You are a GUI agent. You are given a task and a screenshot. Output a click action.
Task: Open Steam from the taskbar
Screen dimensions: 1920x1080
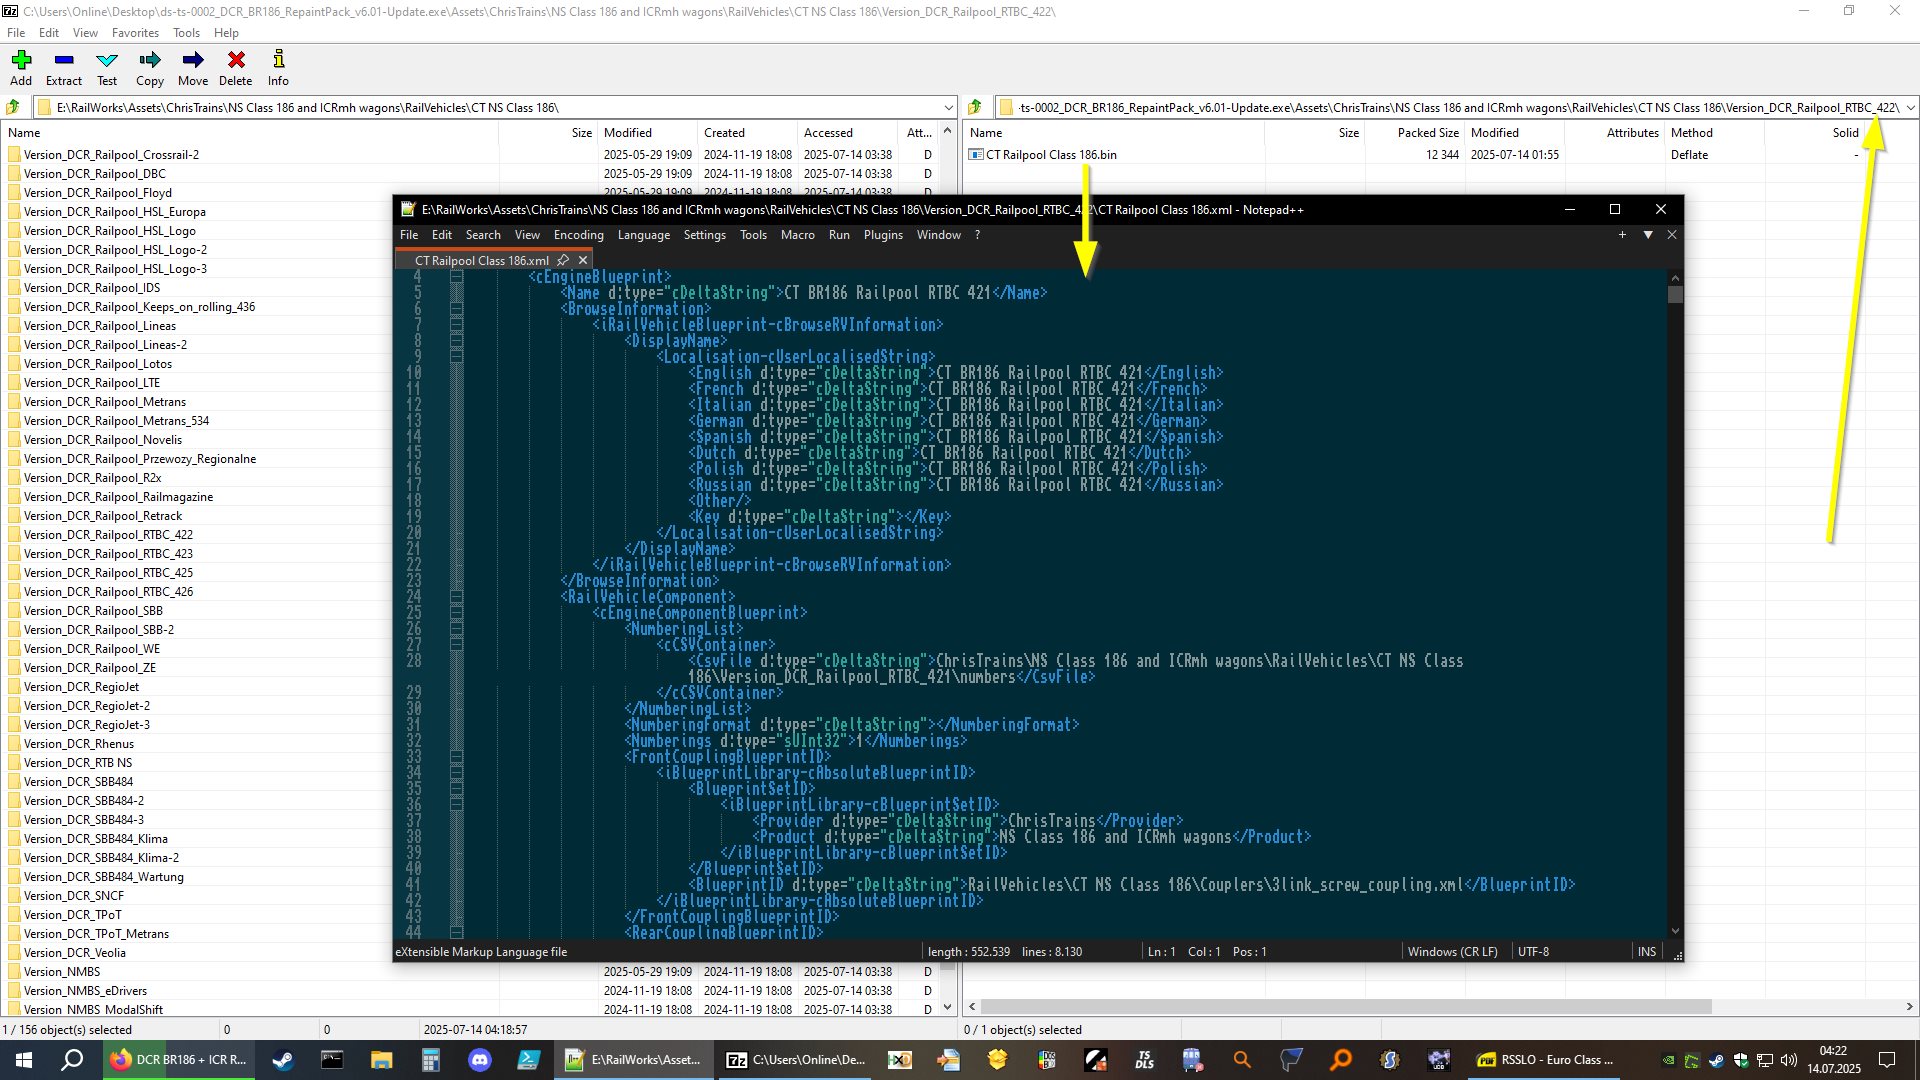pos(283,1060)
